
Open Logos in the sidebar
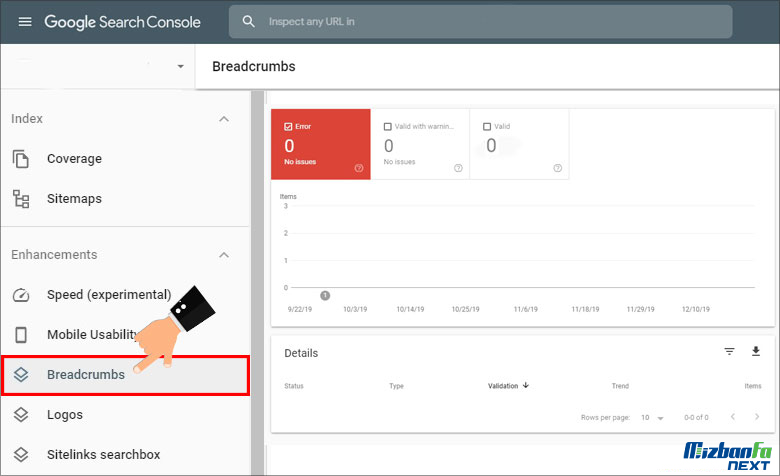click(x=65, y=415)
